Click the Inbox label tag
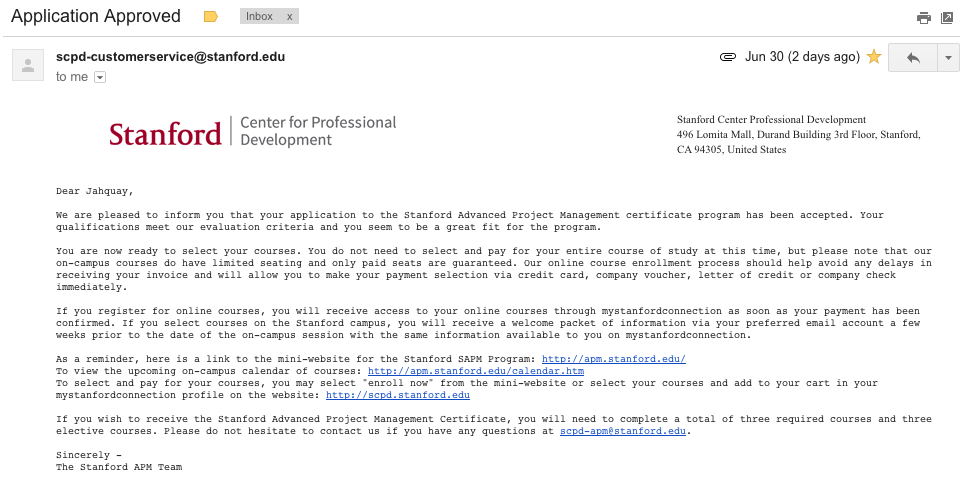 tap(259, 17)
